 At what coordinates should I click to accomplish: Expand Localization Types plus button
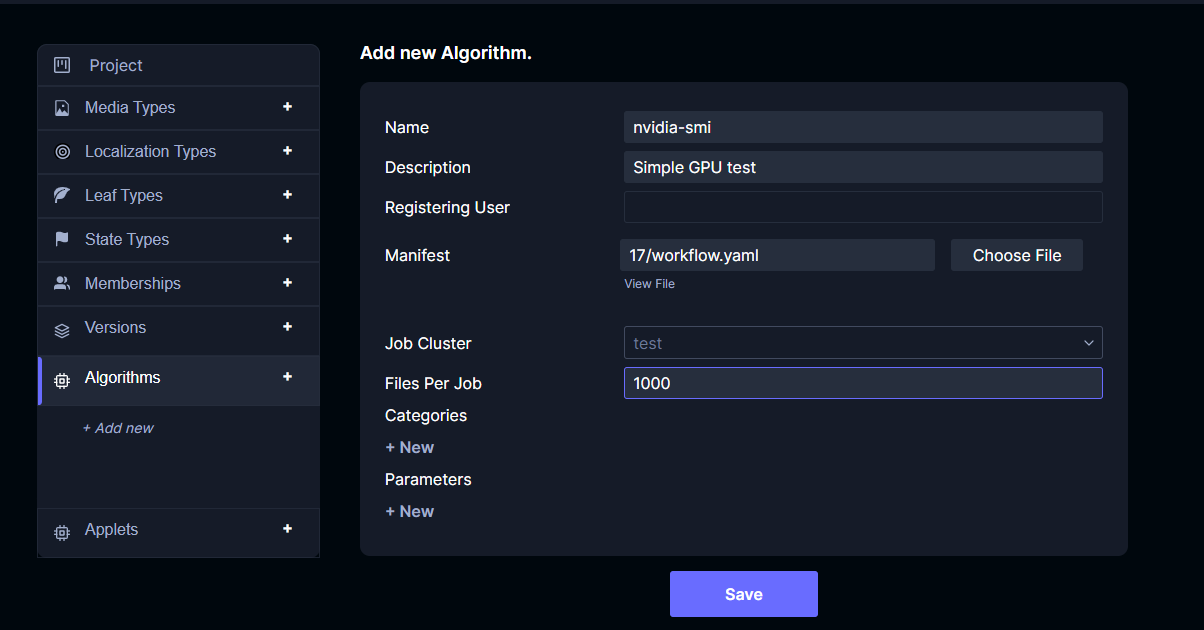click(x=287, y=151)
